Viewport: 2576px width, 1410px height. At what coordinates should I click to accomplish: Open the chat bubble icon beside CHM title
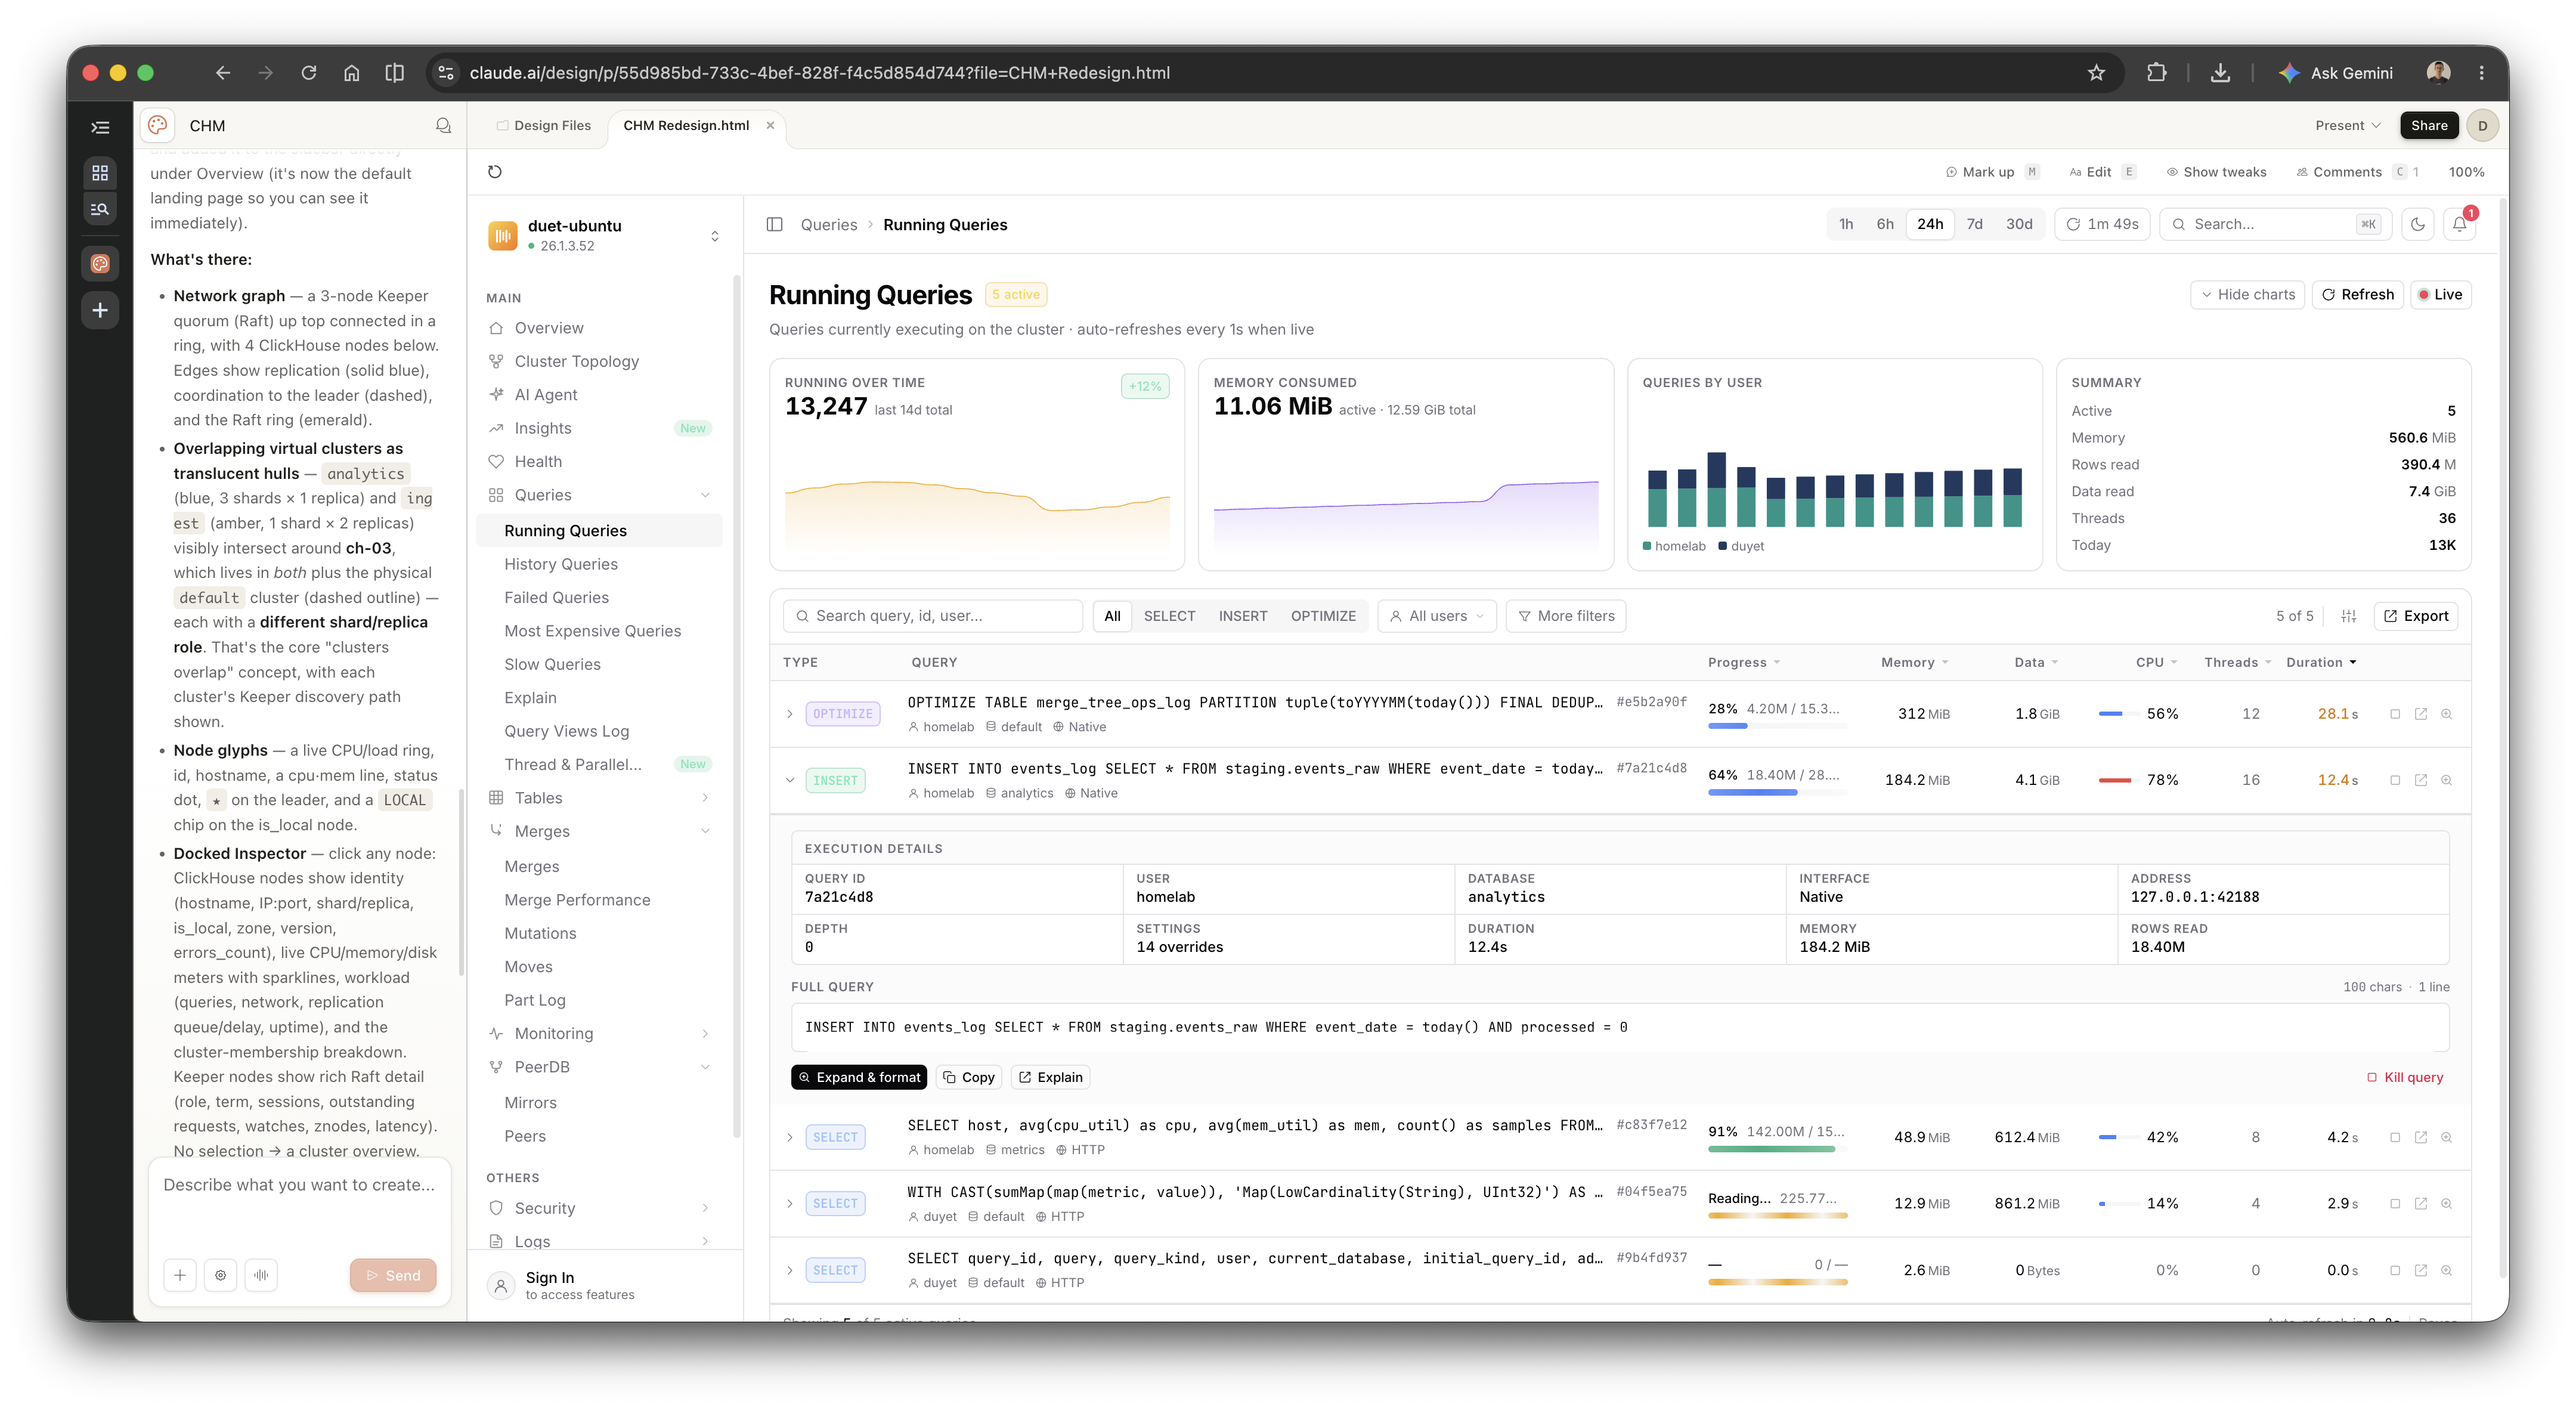coord(443,126)
